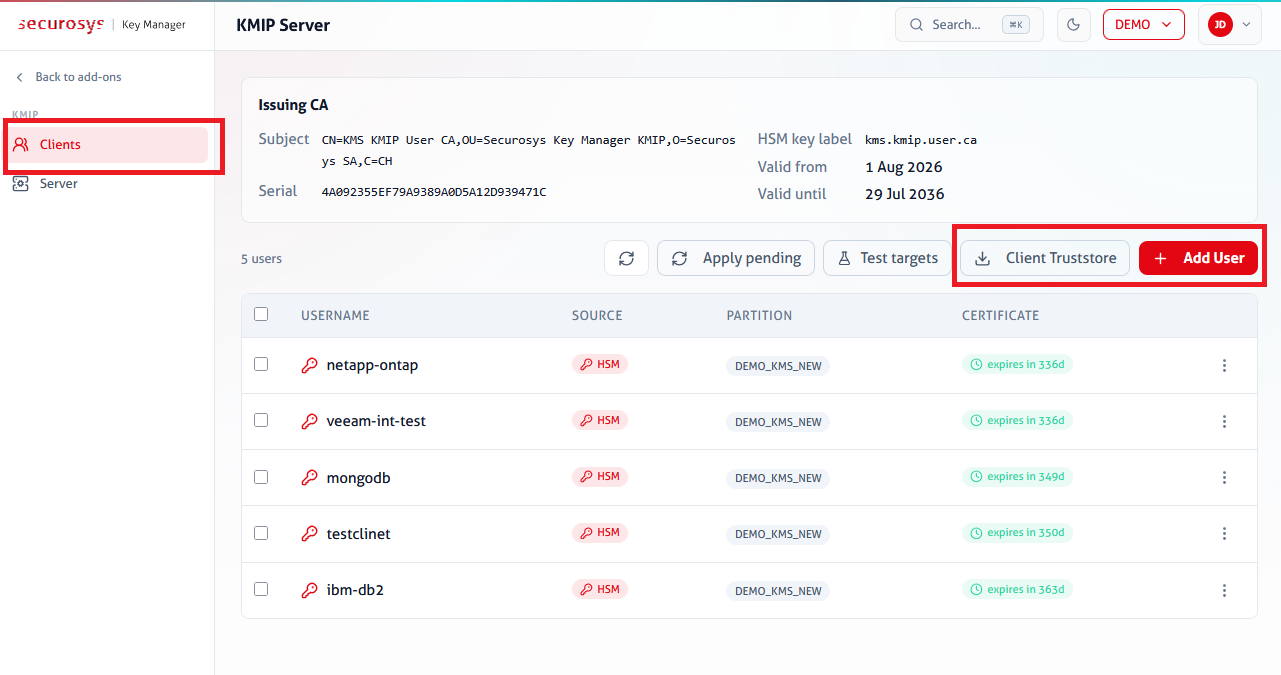Screen dimensions: 1281x675
Task: Expand the user account chevron
Action: tap(1246, 24)
